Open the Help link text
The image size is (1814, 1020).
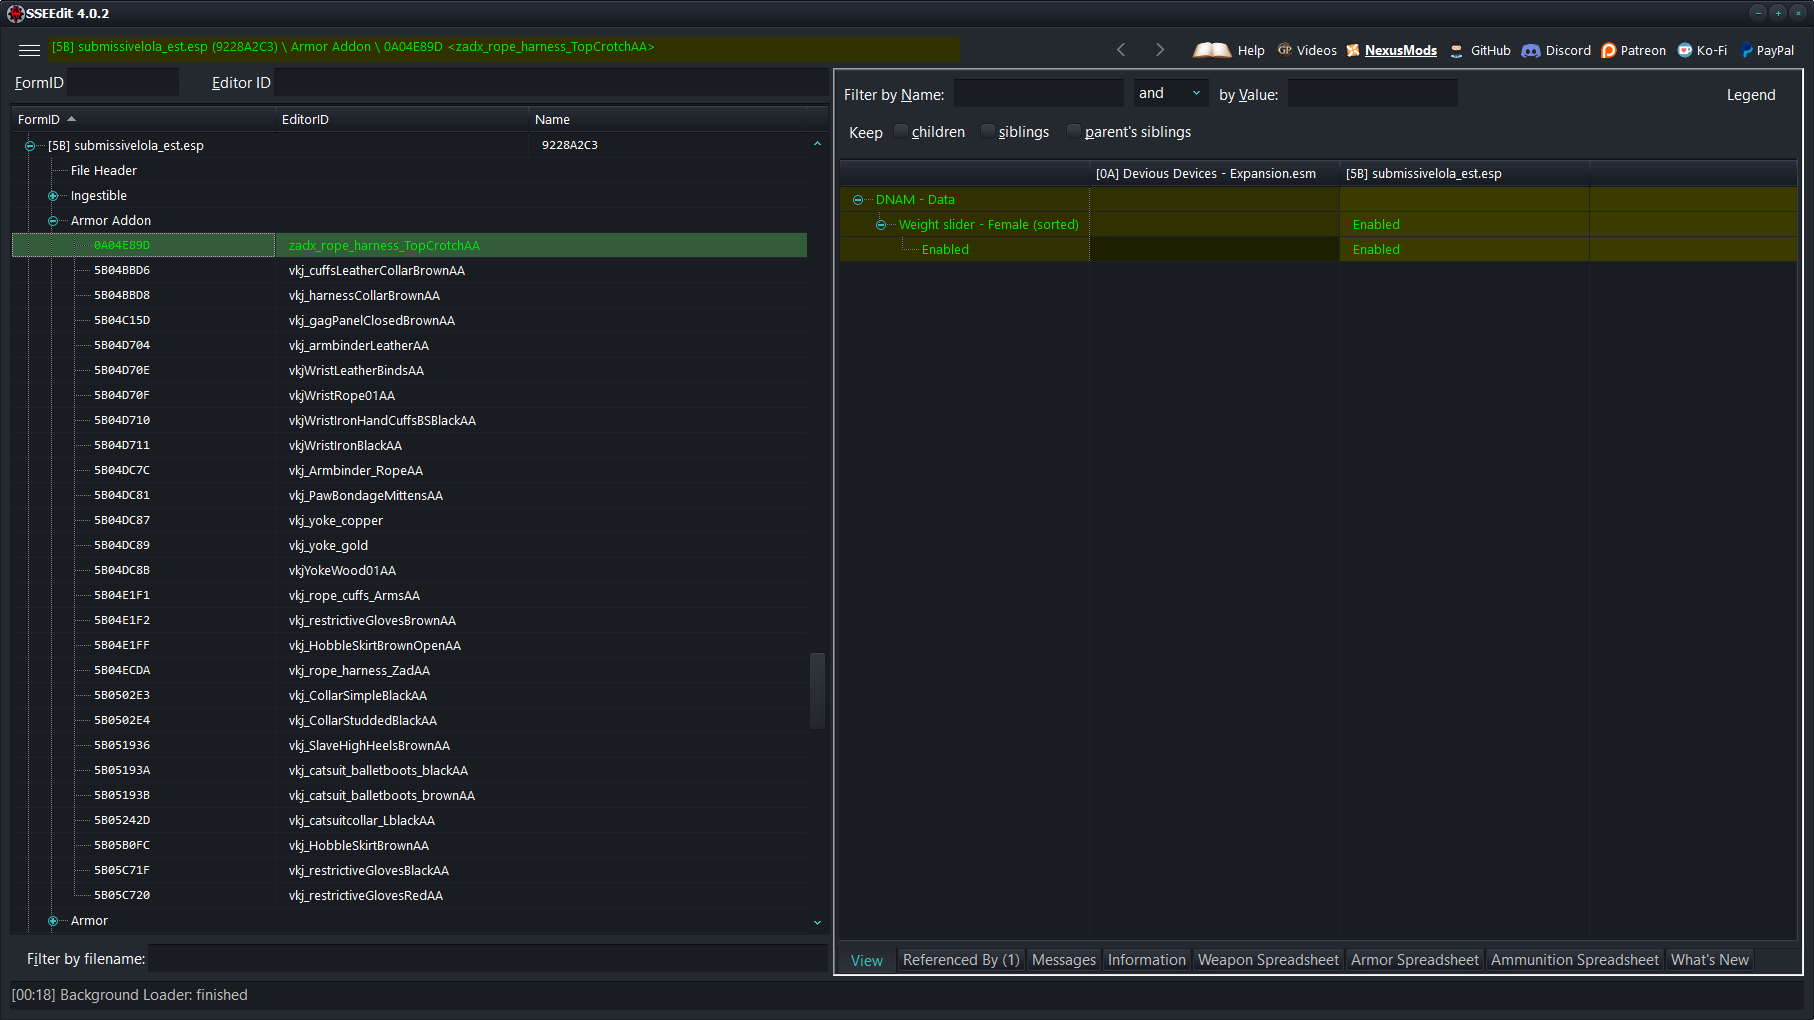tap(1251, 50)
